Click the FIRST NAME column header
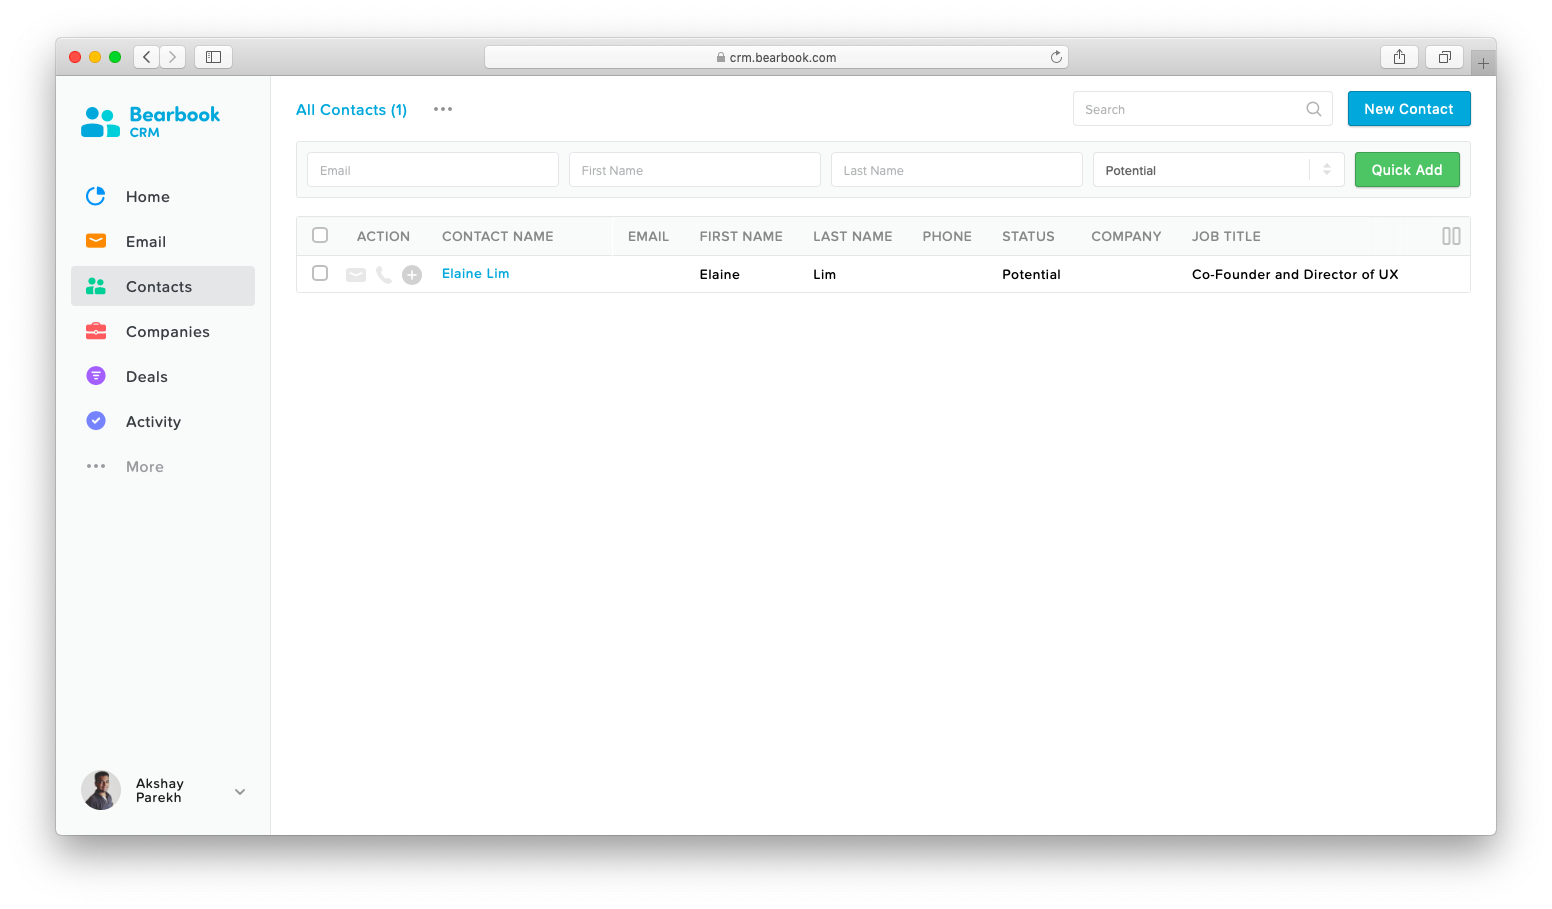Viewport: 1552px width, 909px height. click(x=741, y=236)
